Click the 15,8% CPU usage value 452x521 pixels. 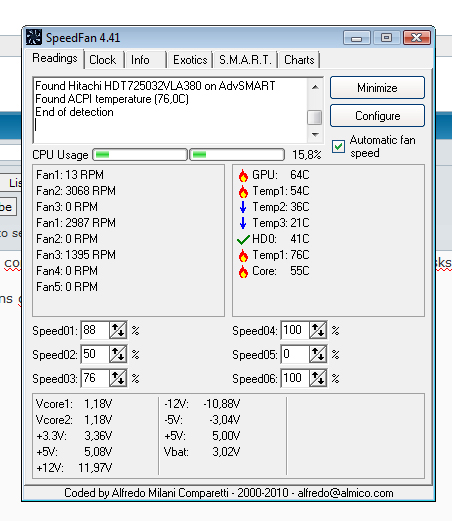coord(307,155)
